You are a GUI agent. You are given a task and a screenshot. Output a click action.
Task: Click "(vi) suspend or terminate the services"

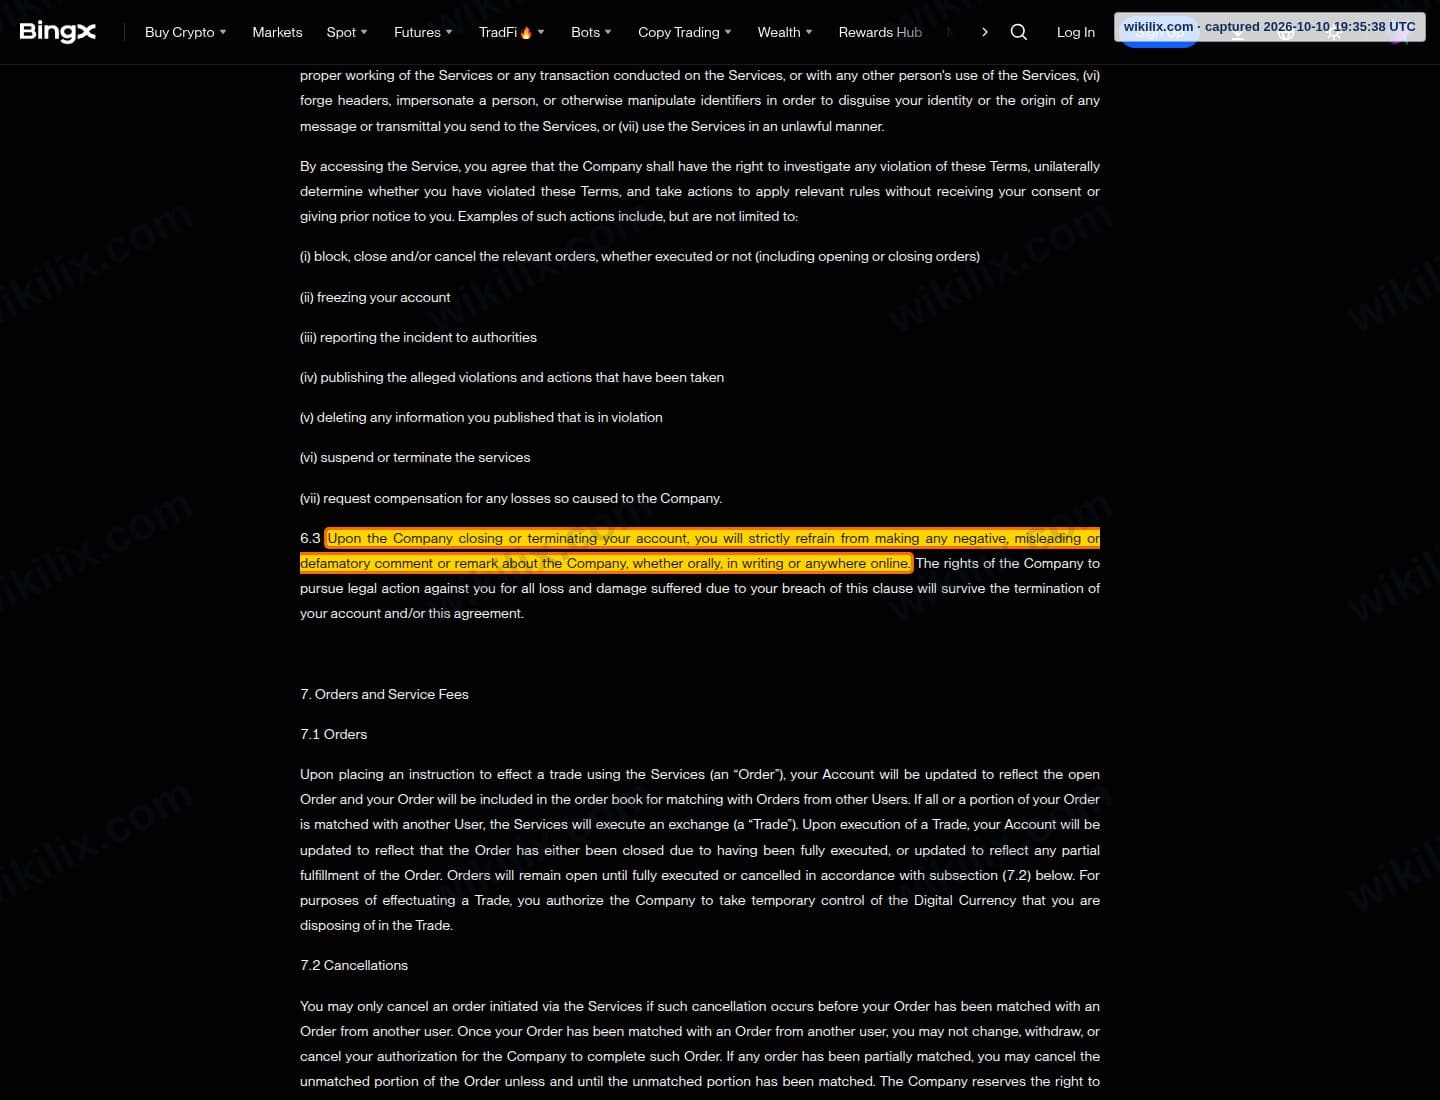415,457
